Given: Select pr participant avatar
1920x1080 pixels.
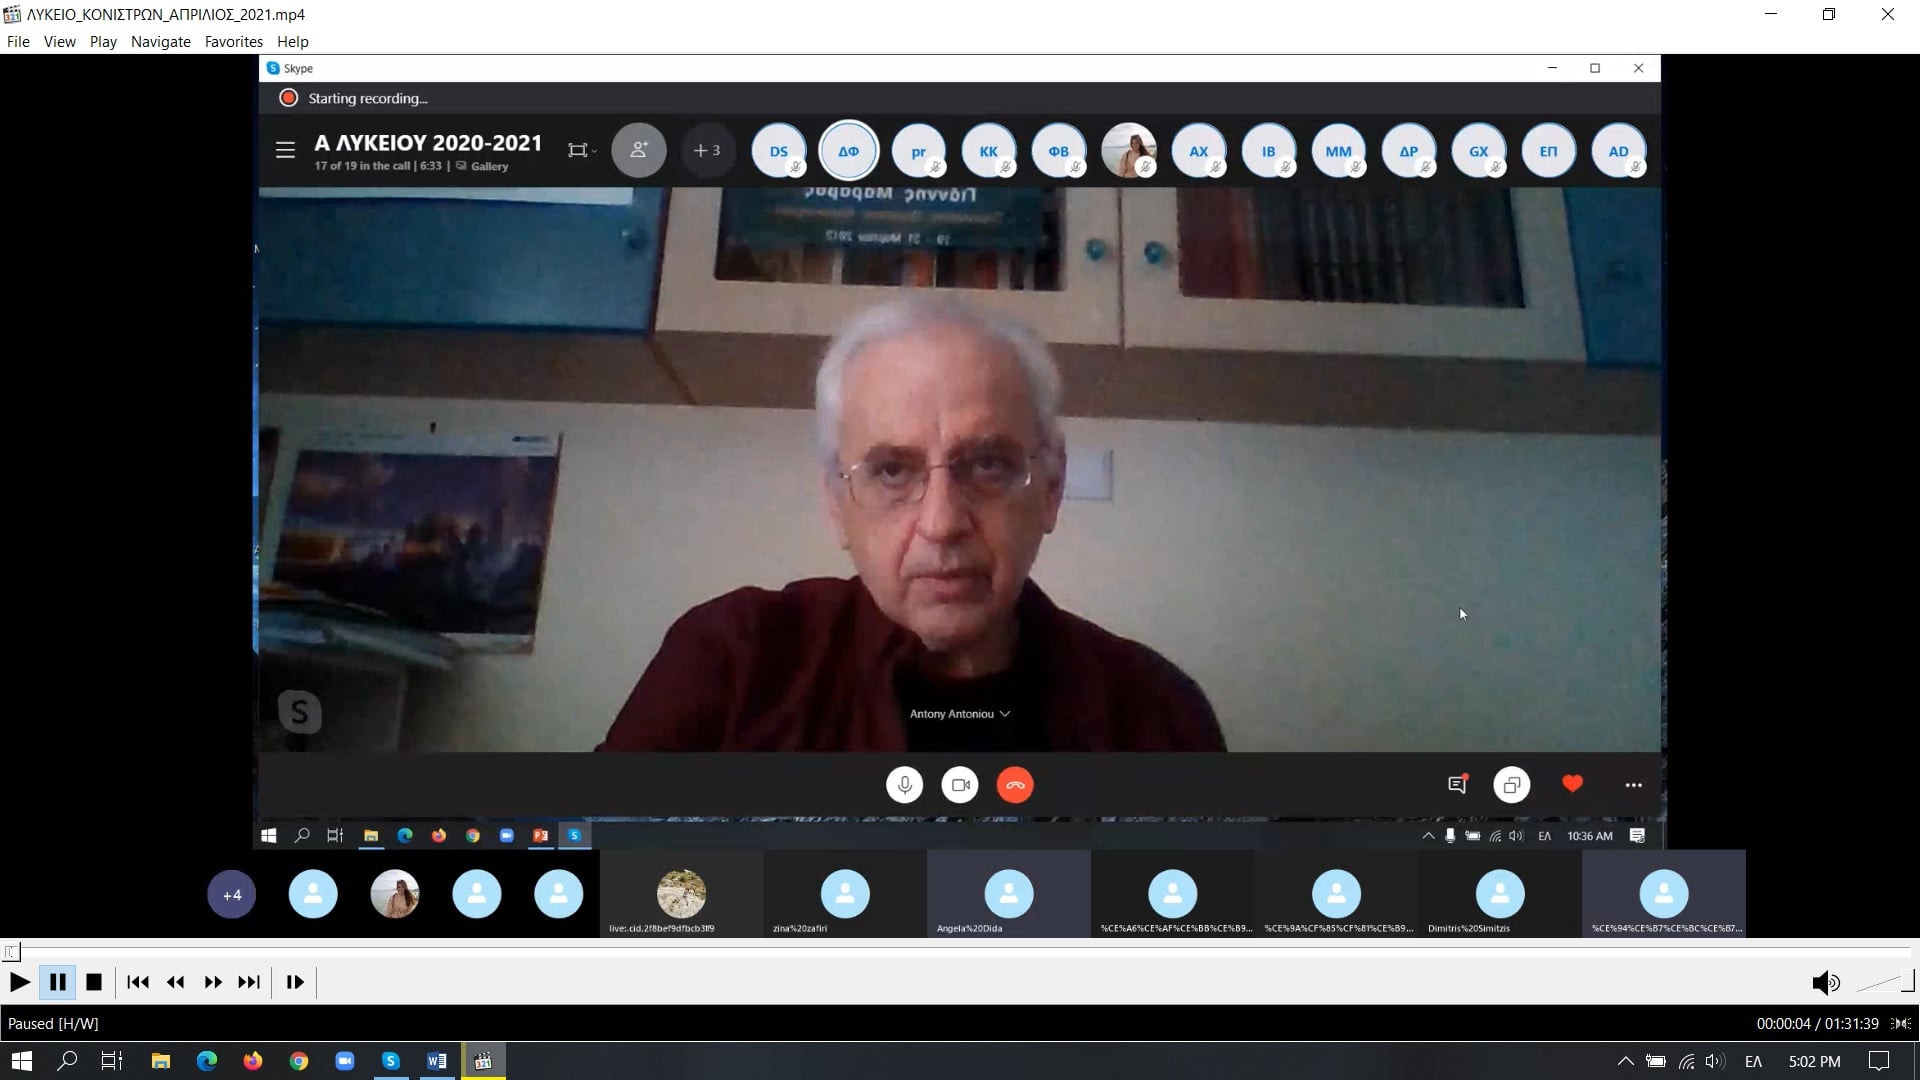Looking at the screenshot, I should tap(918, 151).
